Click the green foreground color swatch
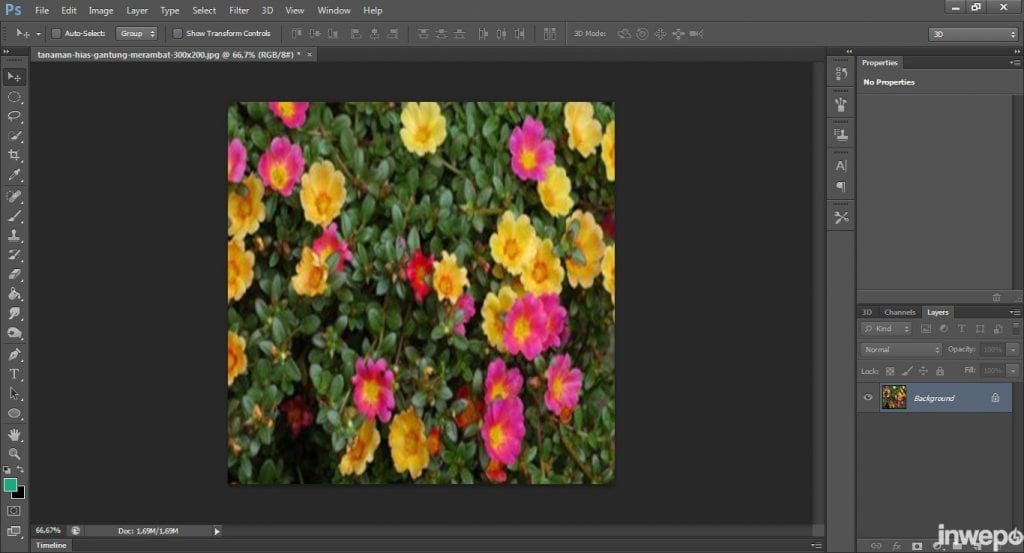This screenshot has width=1024, height=553. point(10,485)
